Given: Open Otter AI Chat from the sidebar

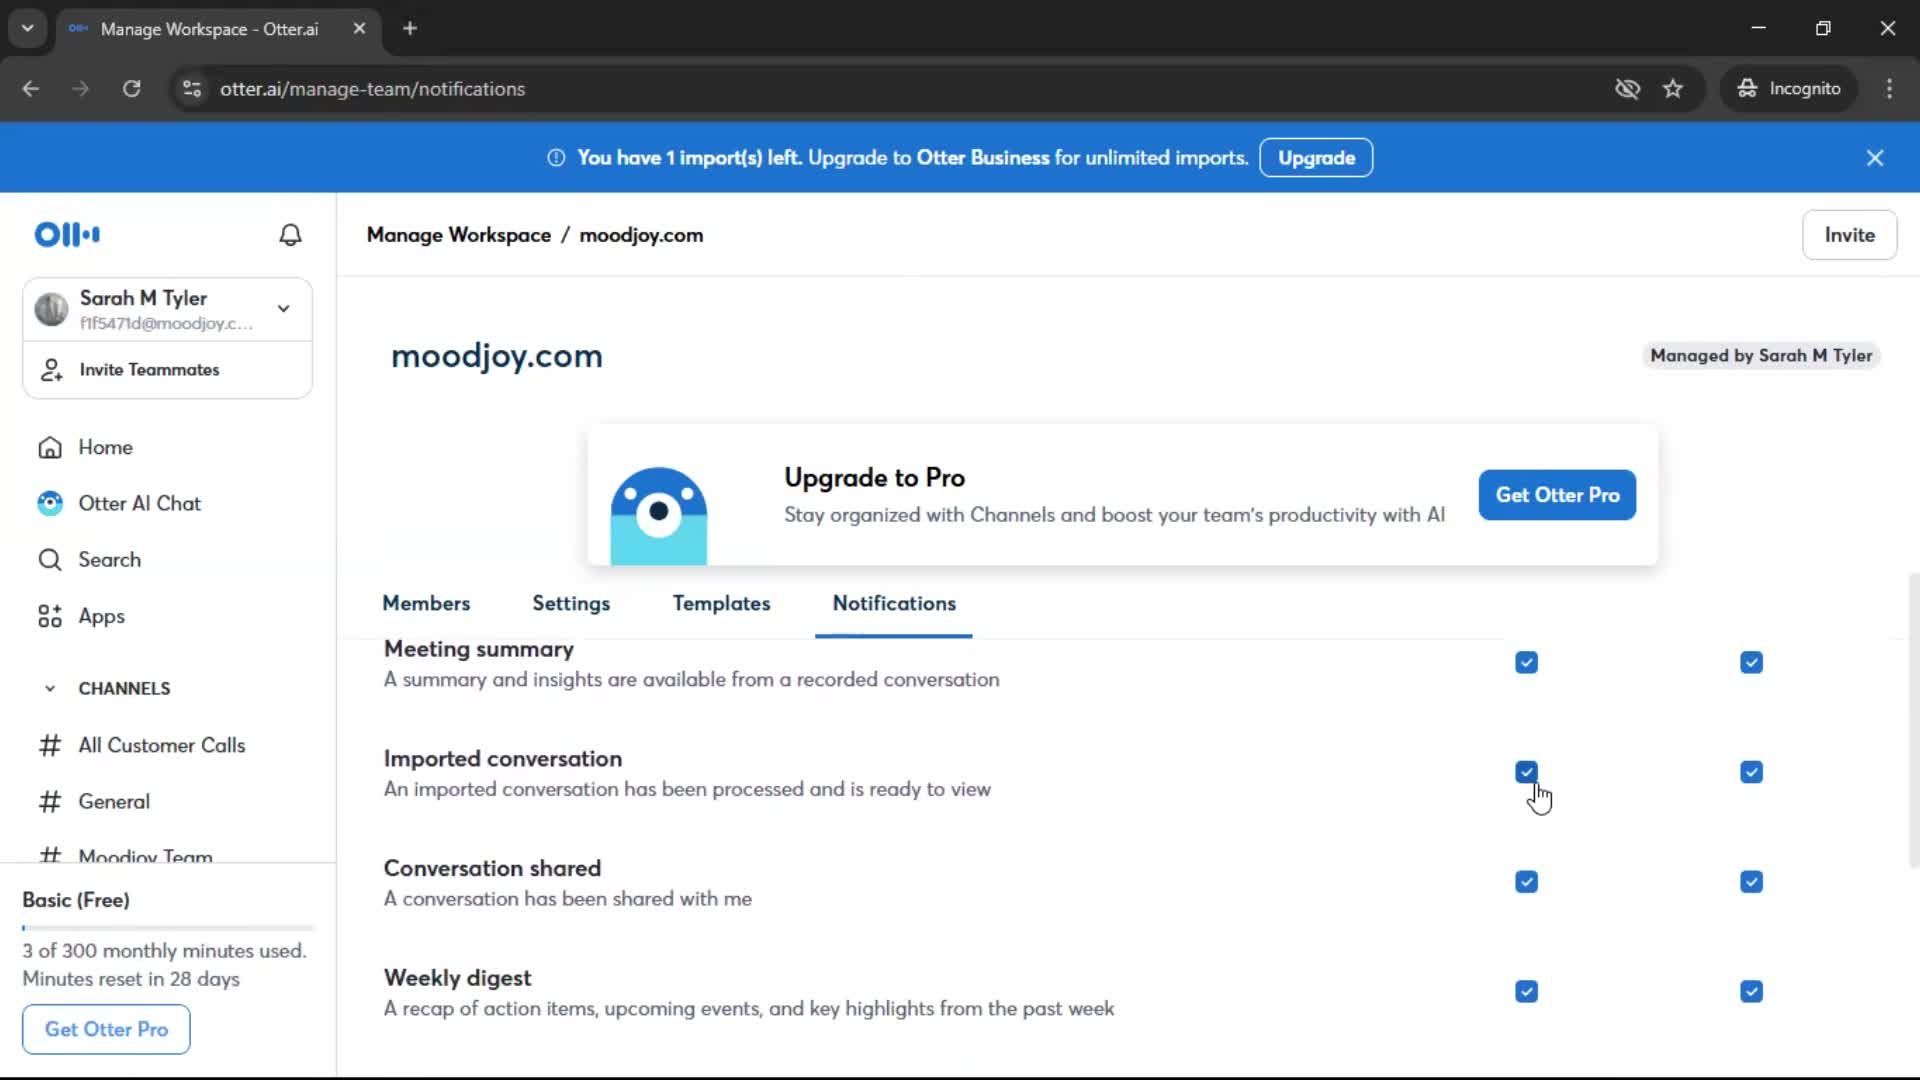Looking at the screenshot, I should coord(139,503).
